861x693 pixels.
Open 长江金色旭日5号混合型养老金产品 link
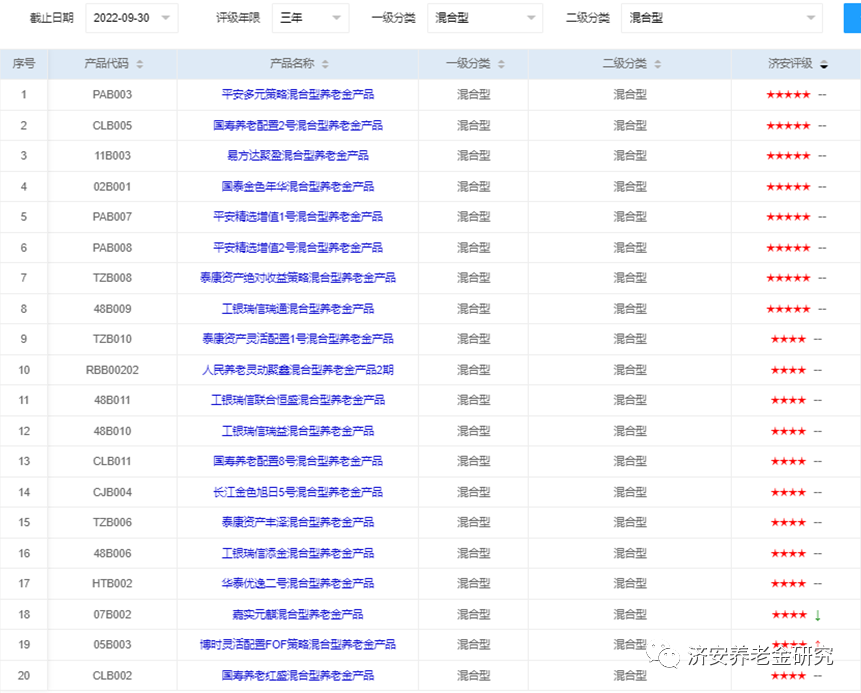point(298,492)
